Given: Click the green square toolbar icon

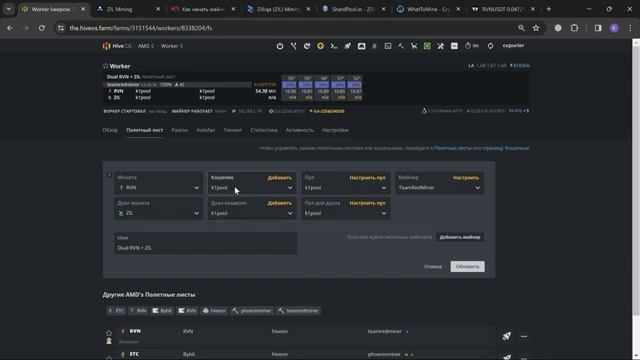Looking at the screenshot, I should click(427, 46).
